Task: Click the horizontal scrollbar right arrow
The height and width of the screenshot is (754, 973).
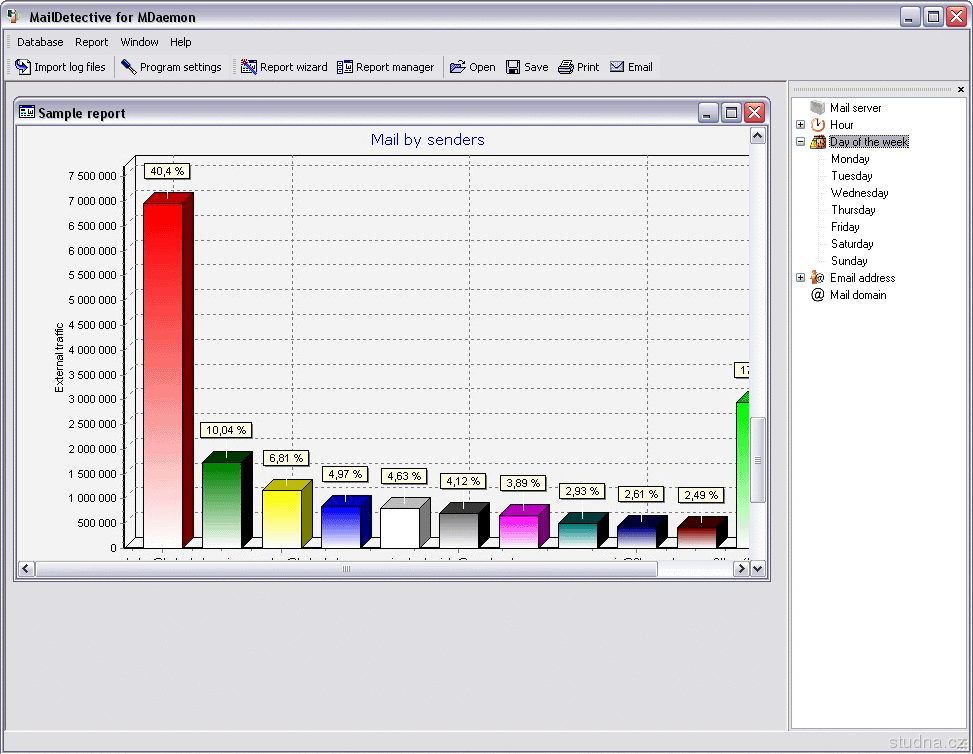Action: [x=741, y=569]
